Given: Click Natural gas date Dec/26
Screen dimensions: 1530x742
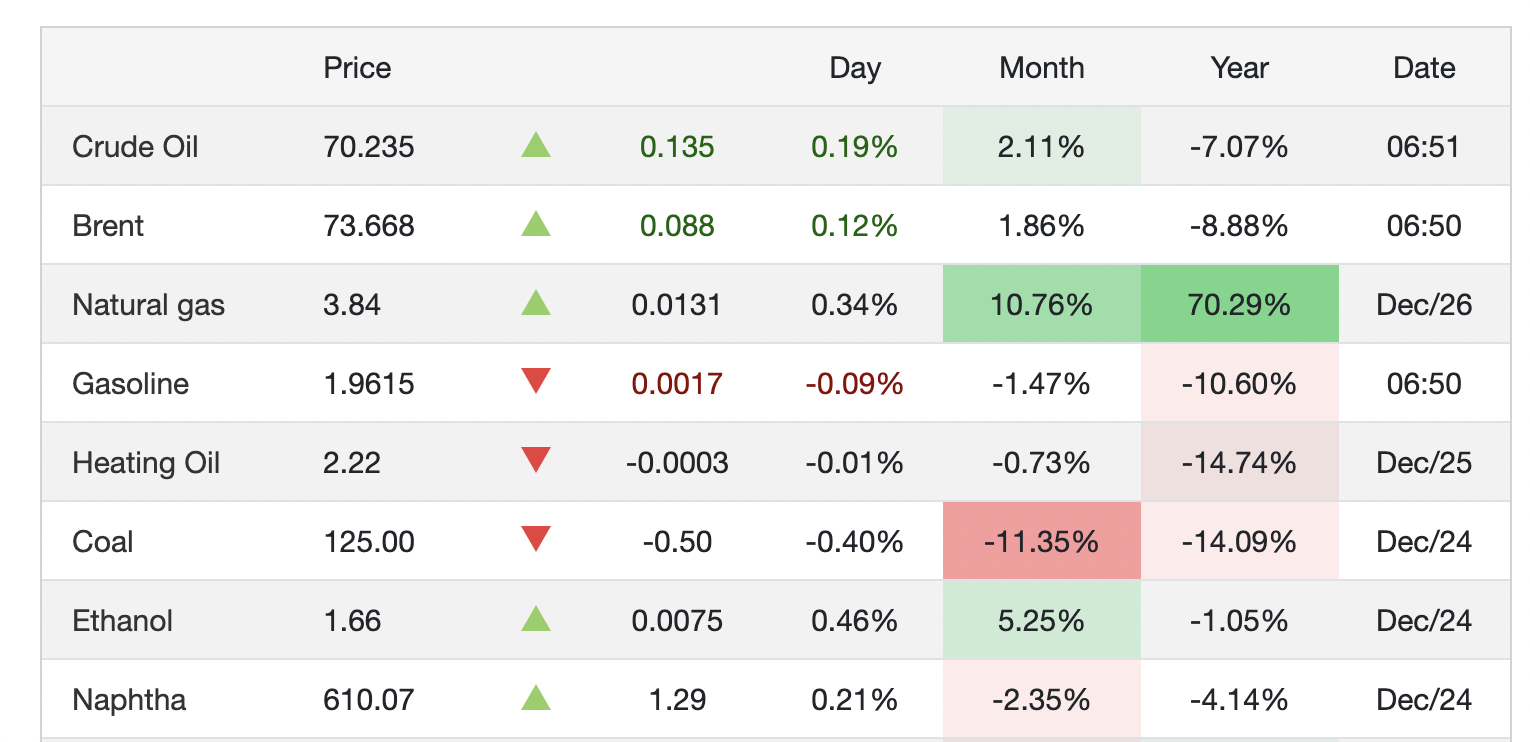Looking at the screenshot, I should pos(1424,305).
